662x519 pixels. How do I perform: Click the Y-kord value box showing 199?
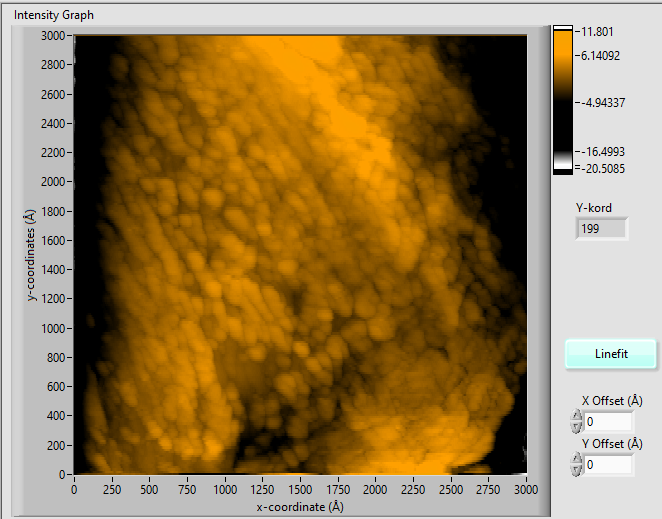point(602,229)
